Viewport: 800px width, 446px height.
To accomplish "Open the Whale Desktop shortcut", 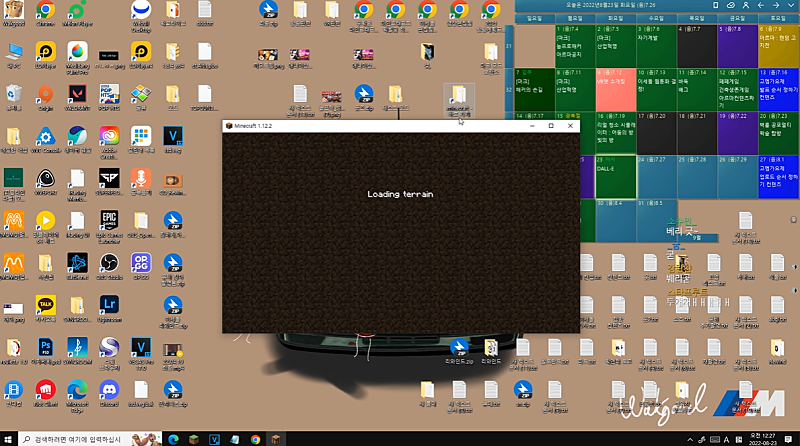I will [x=141, y=16].
